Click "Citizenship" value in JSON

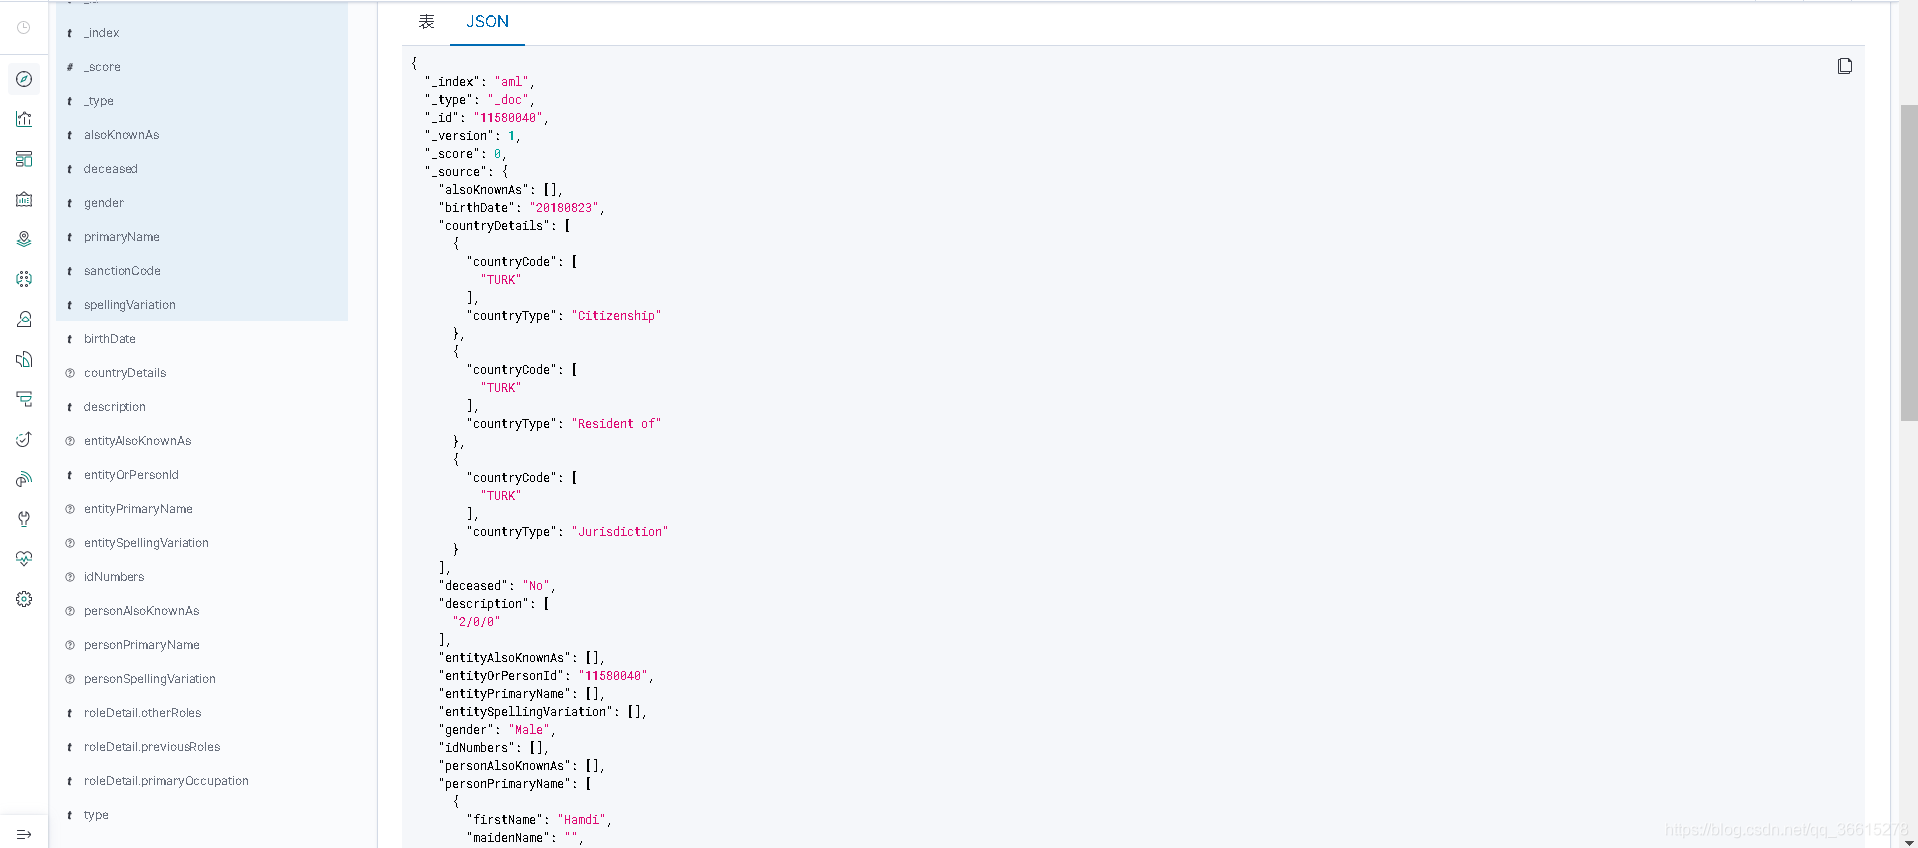click(x=617, y=316)
